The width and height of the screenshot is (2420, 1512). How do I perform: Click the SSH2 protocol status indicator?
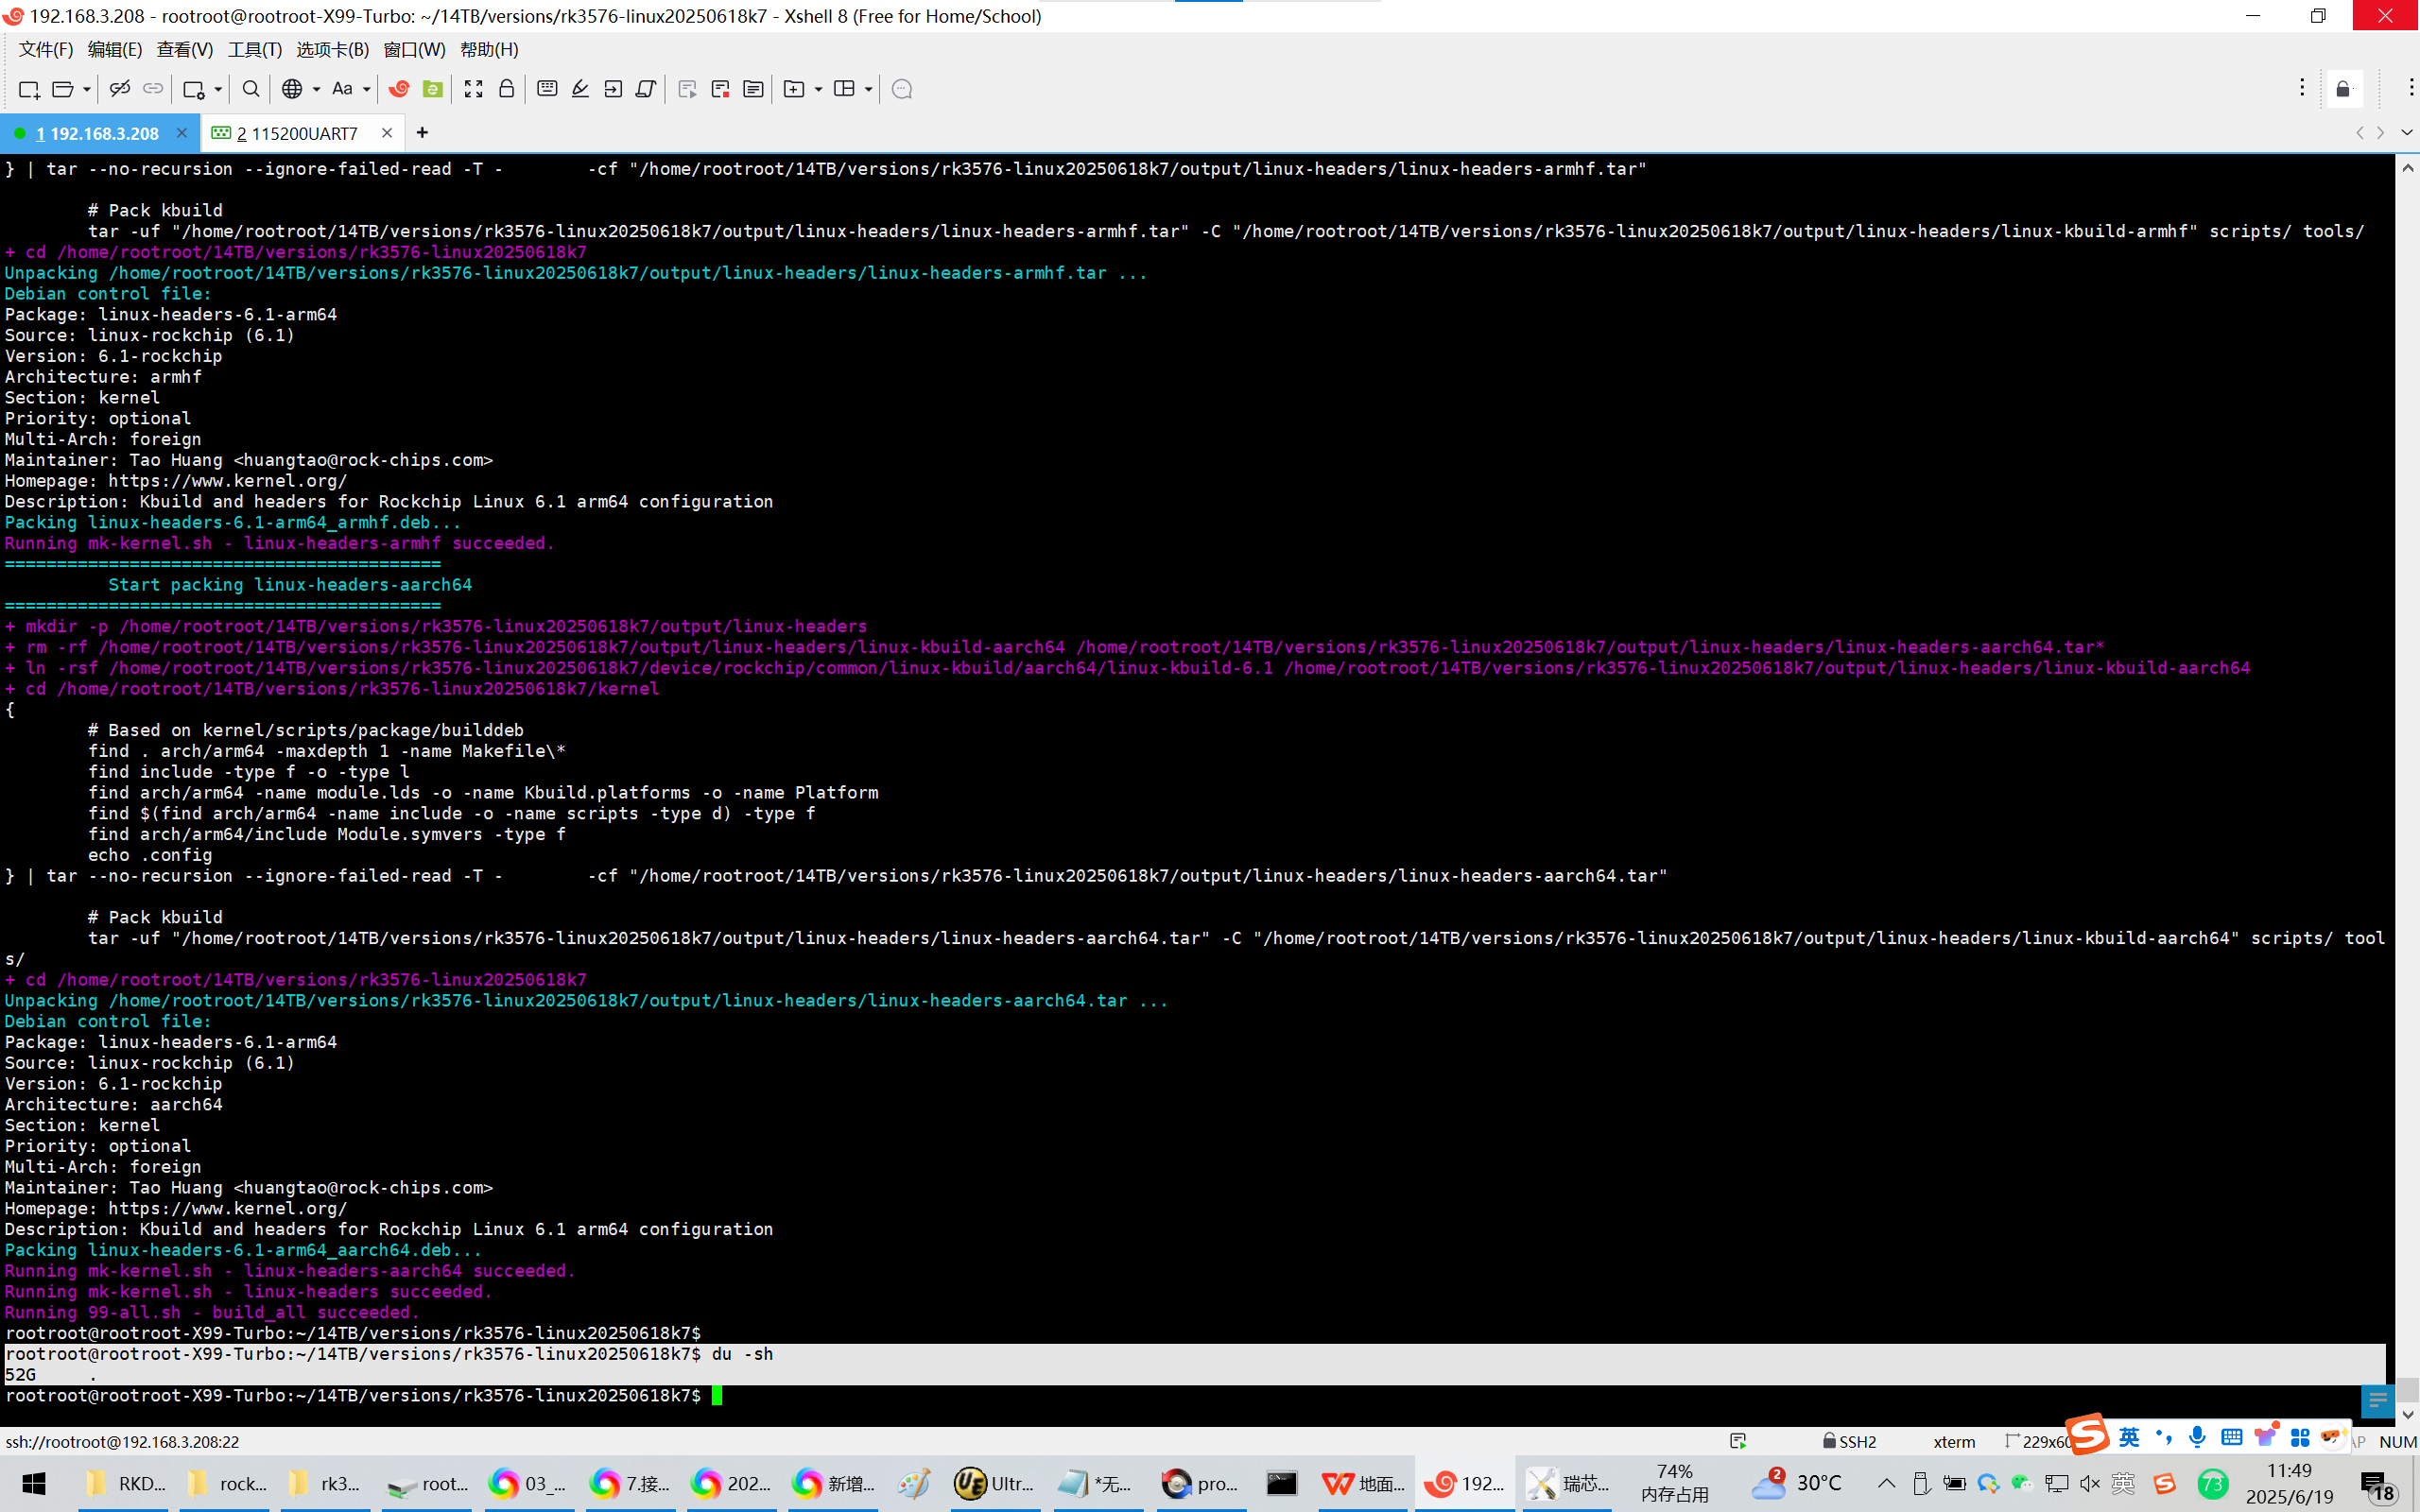[1849, 1441]
